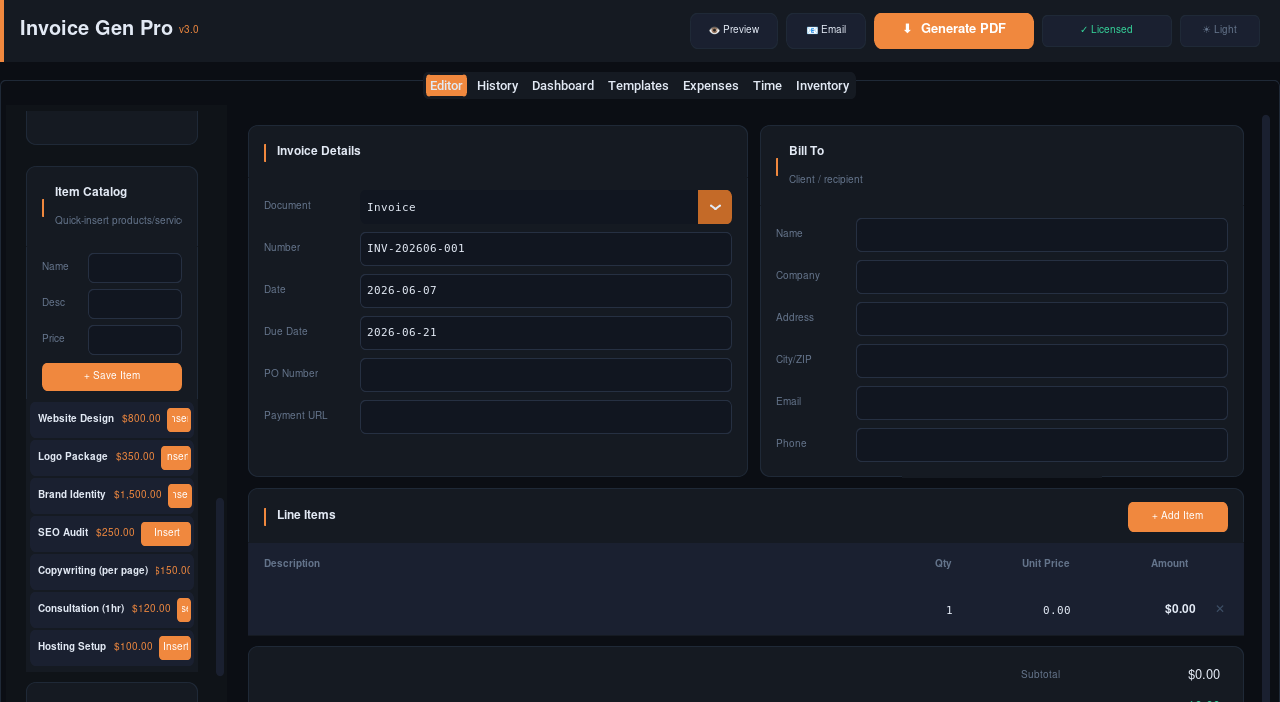
Task: Click the Unit Price column header
Action: coord(1045,564)
